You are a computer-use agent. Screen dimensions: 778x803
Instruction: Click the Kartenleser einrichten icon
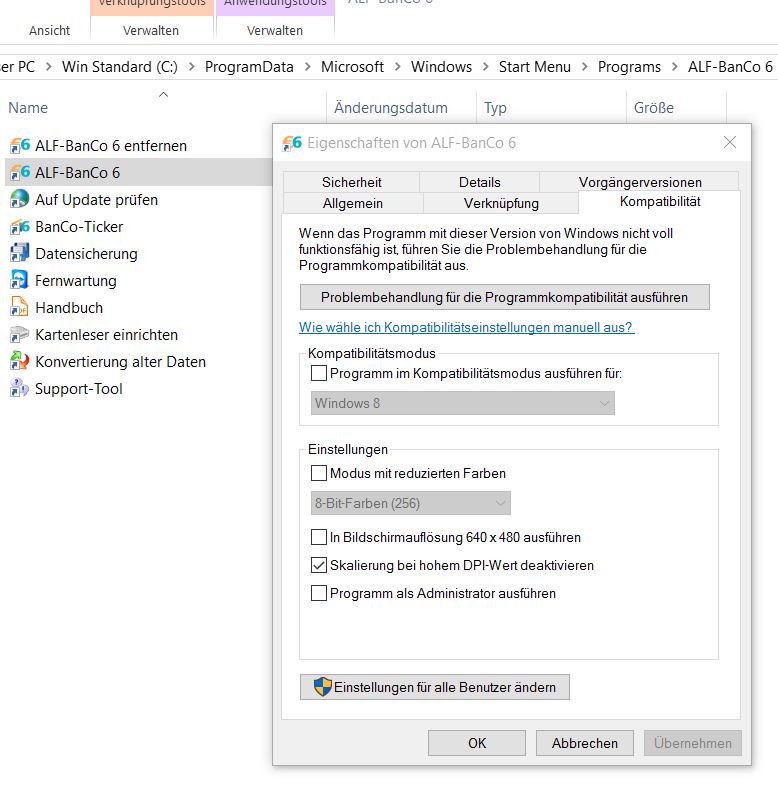[x=20, y=335]
